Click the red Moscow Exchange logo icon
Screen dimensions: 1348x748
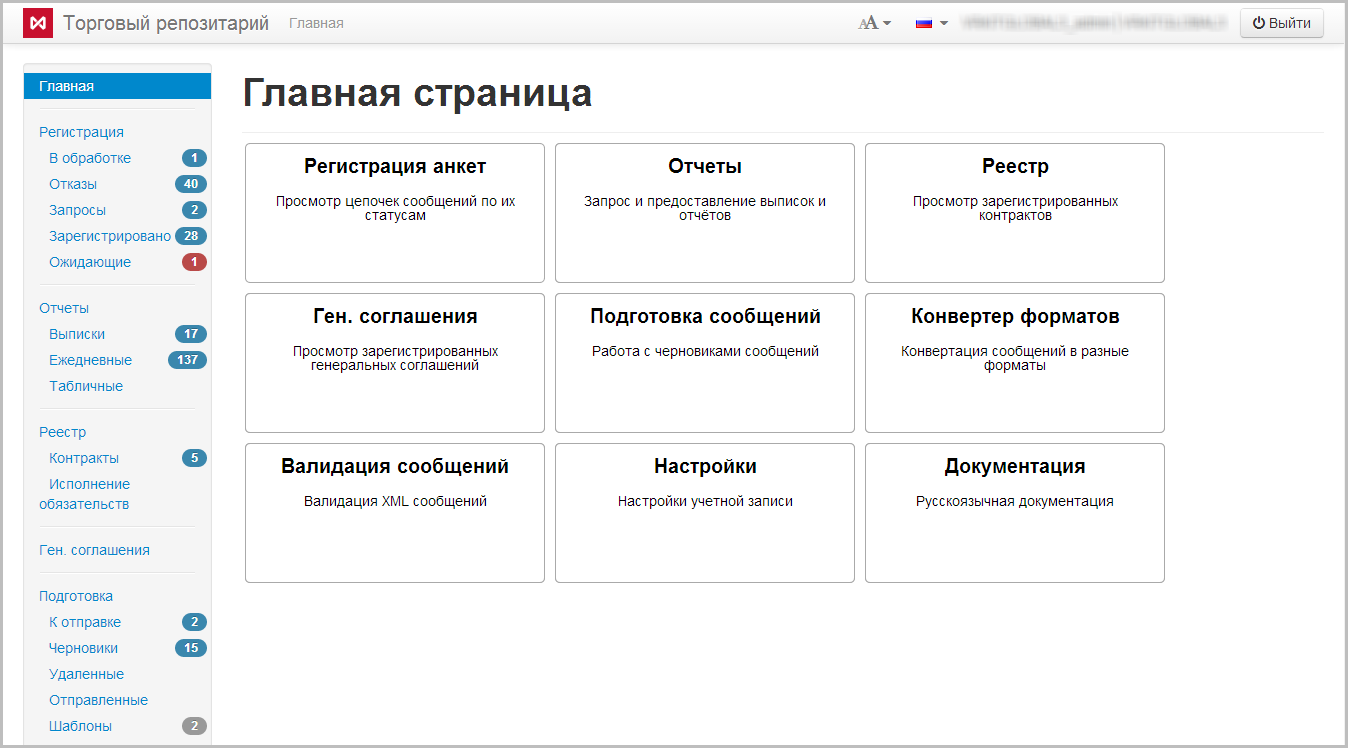coord(38,23)
